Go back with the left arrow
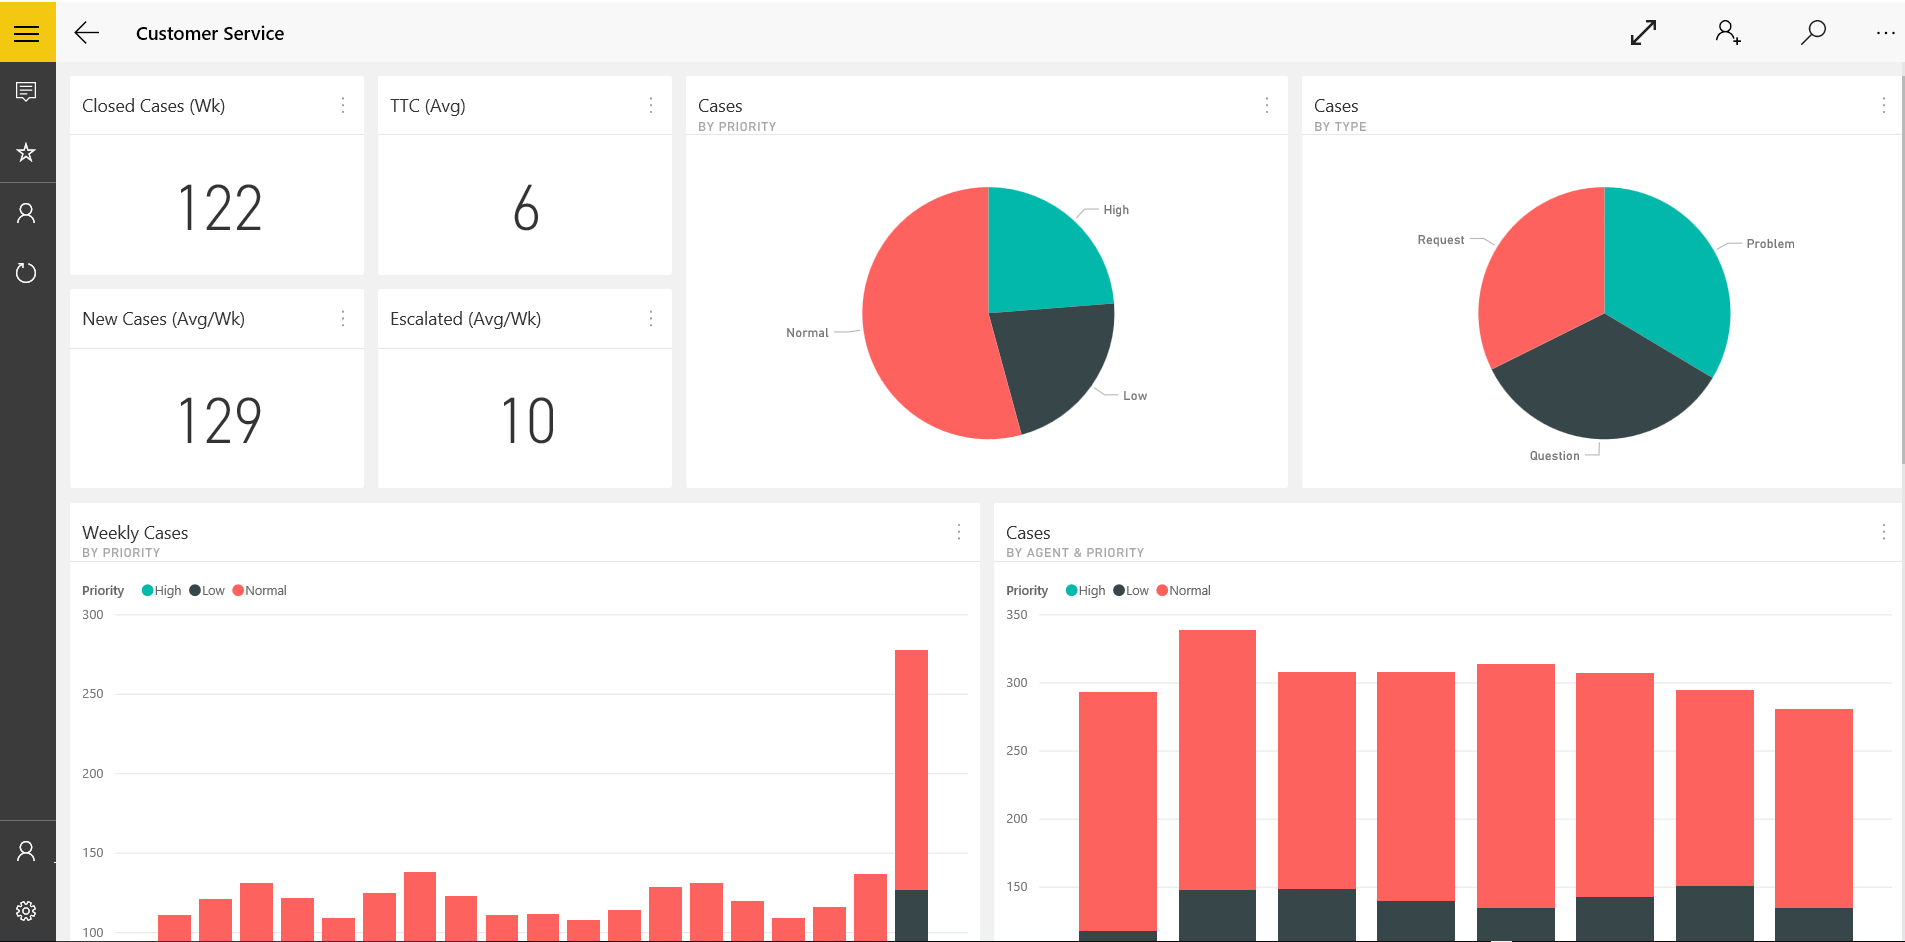 coord(87,33)
